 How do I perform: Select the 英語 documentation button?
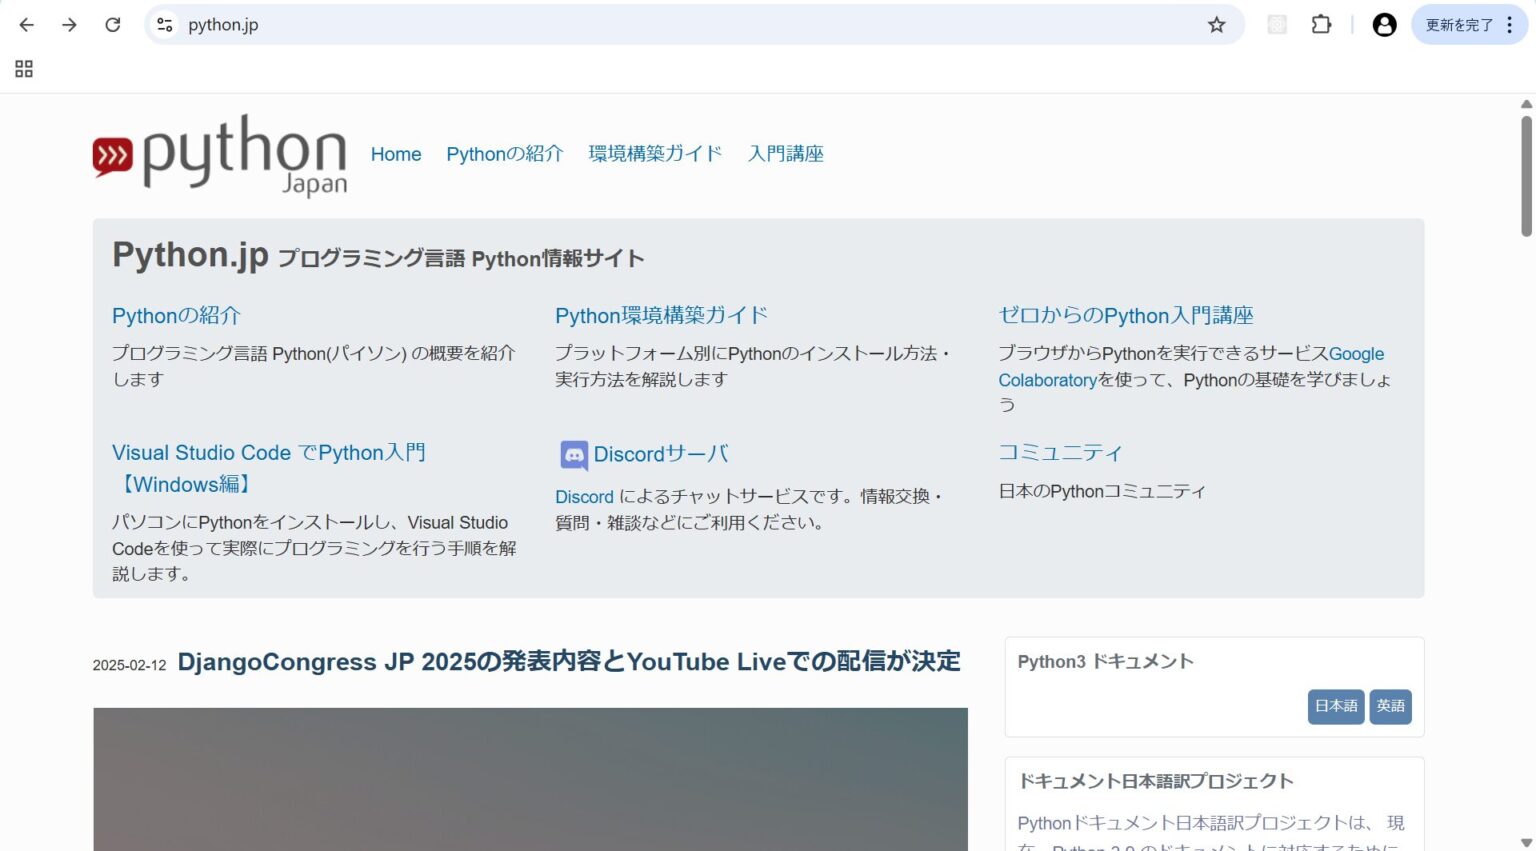[x=1390, y=706]
